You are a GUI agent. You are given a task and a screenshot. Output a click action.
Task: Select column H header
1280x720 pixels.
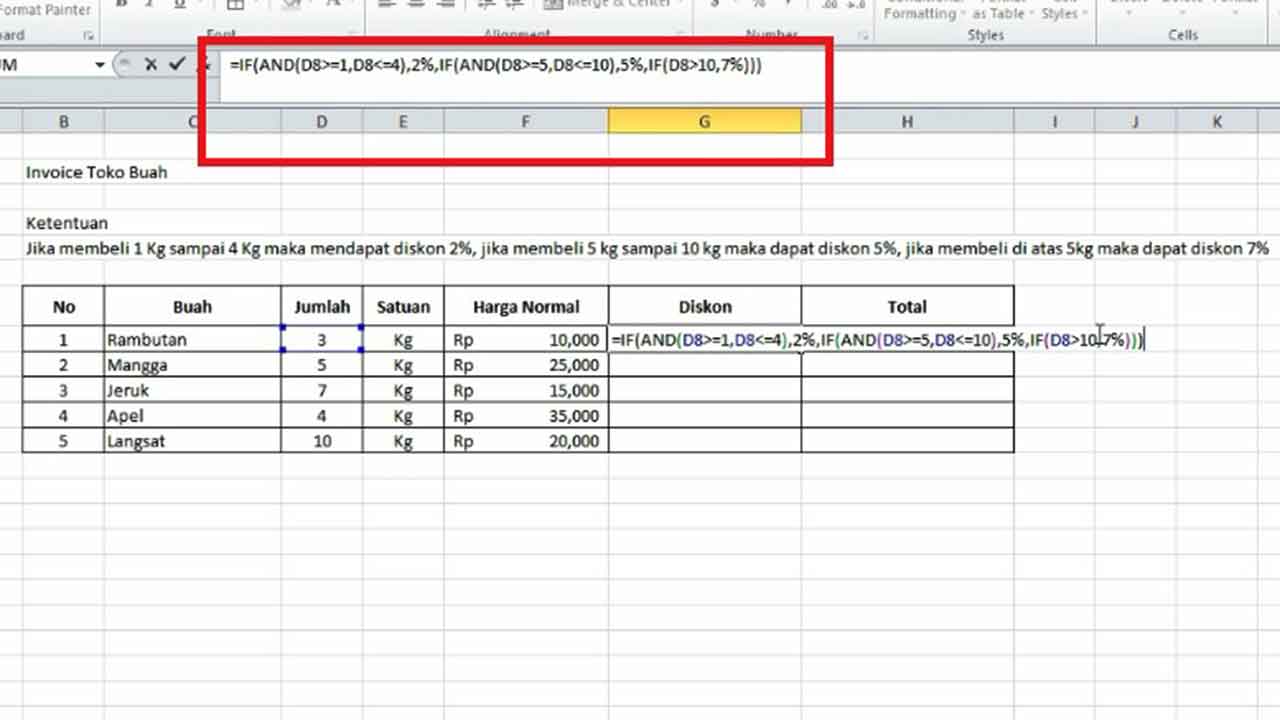tap(907, 121)
